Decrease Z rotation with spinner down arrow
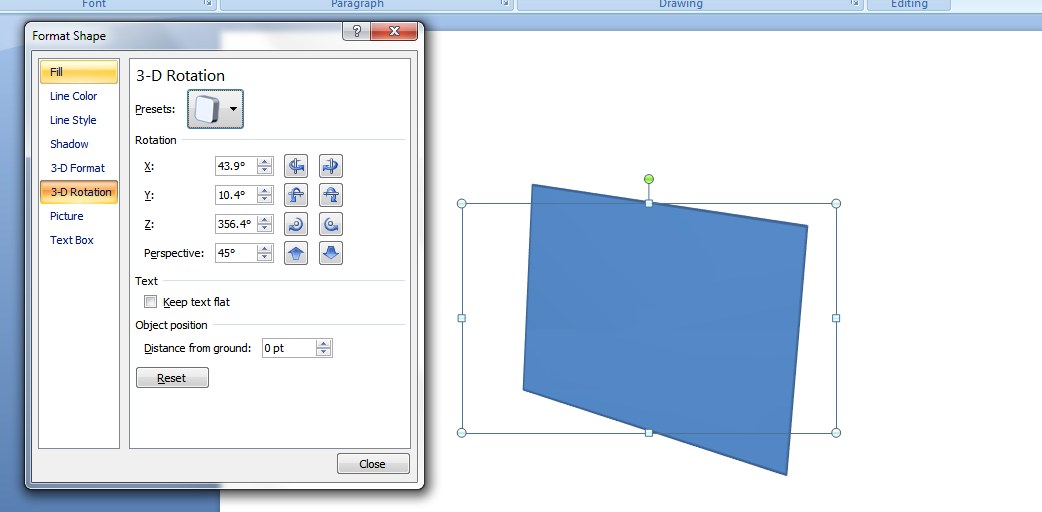 tap(265, 229)
